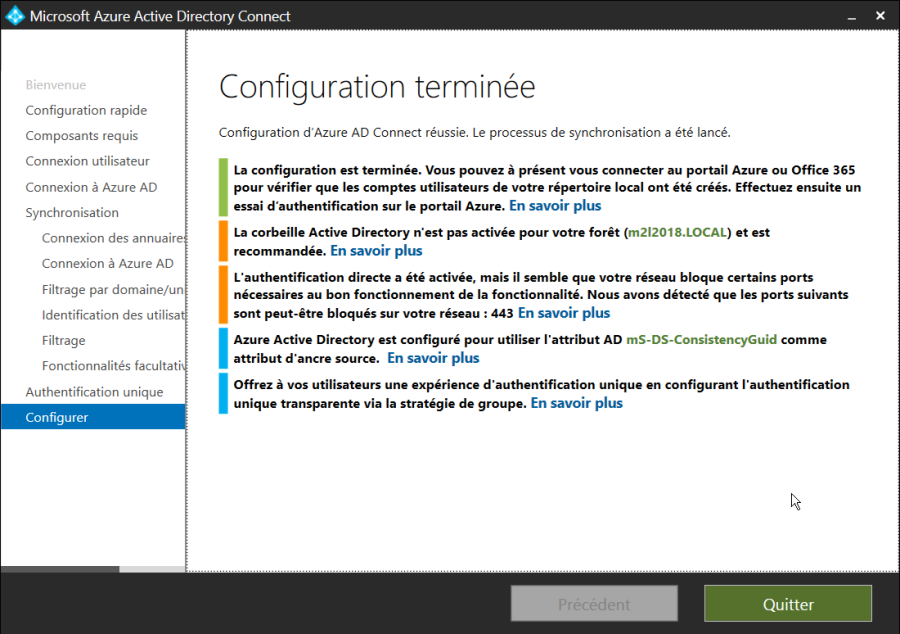
Task: Open En savoir plus link about corbeille Active Directory
Action: (376, 251)
